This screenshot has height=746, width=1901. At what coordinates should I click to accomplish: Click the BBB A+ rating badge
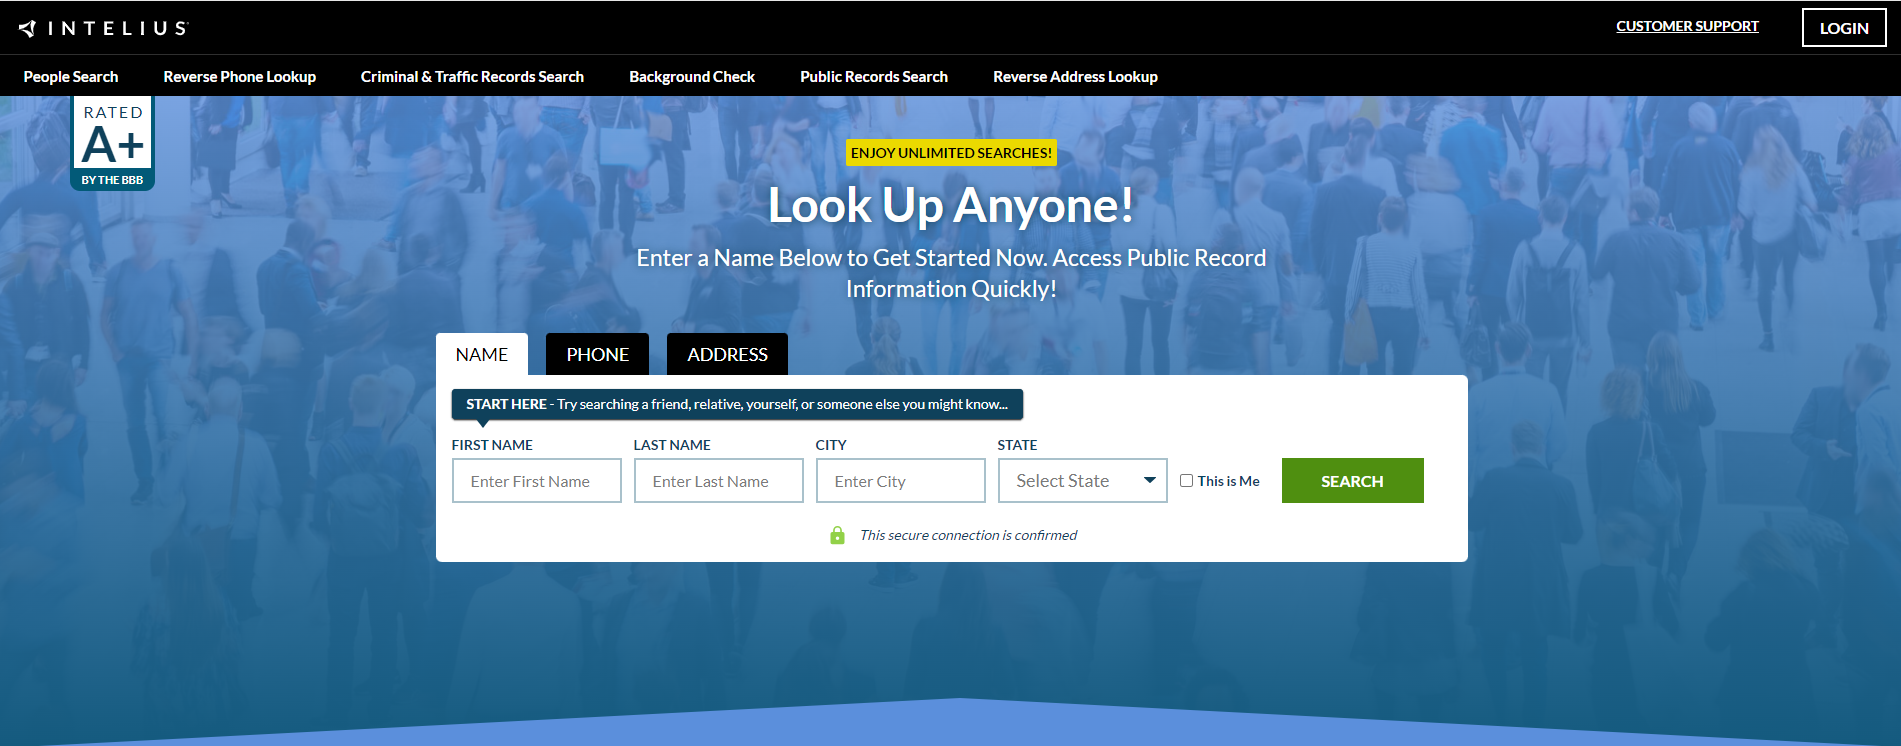click(113, 143)
